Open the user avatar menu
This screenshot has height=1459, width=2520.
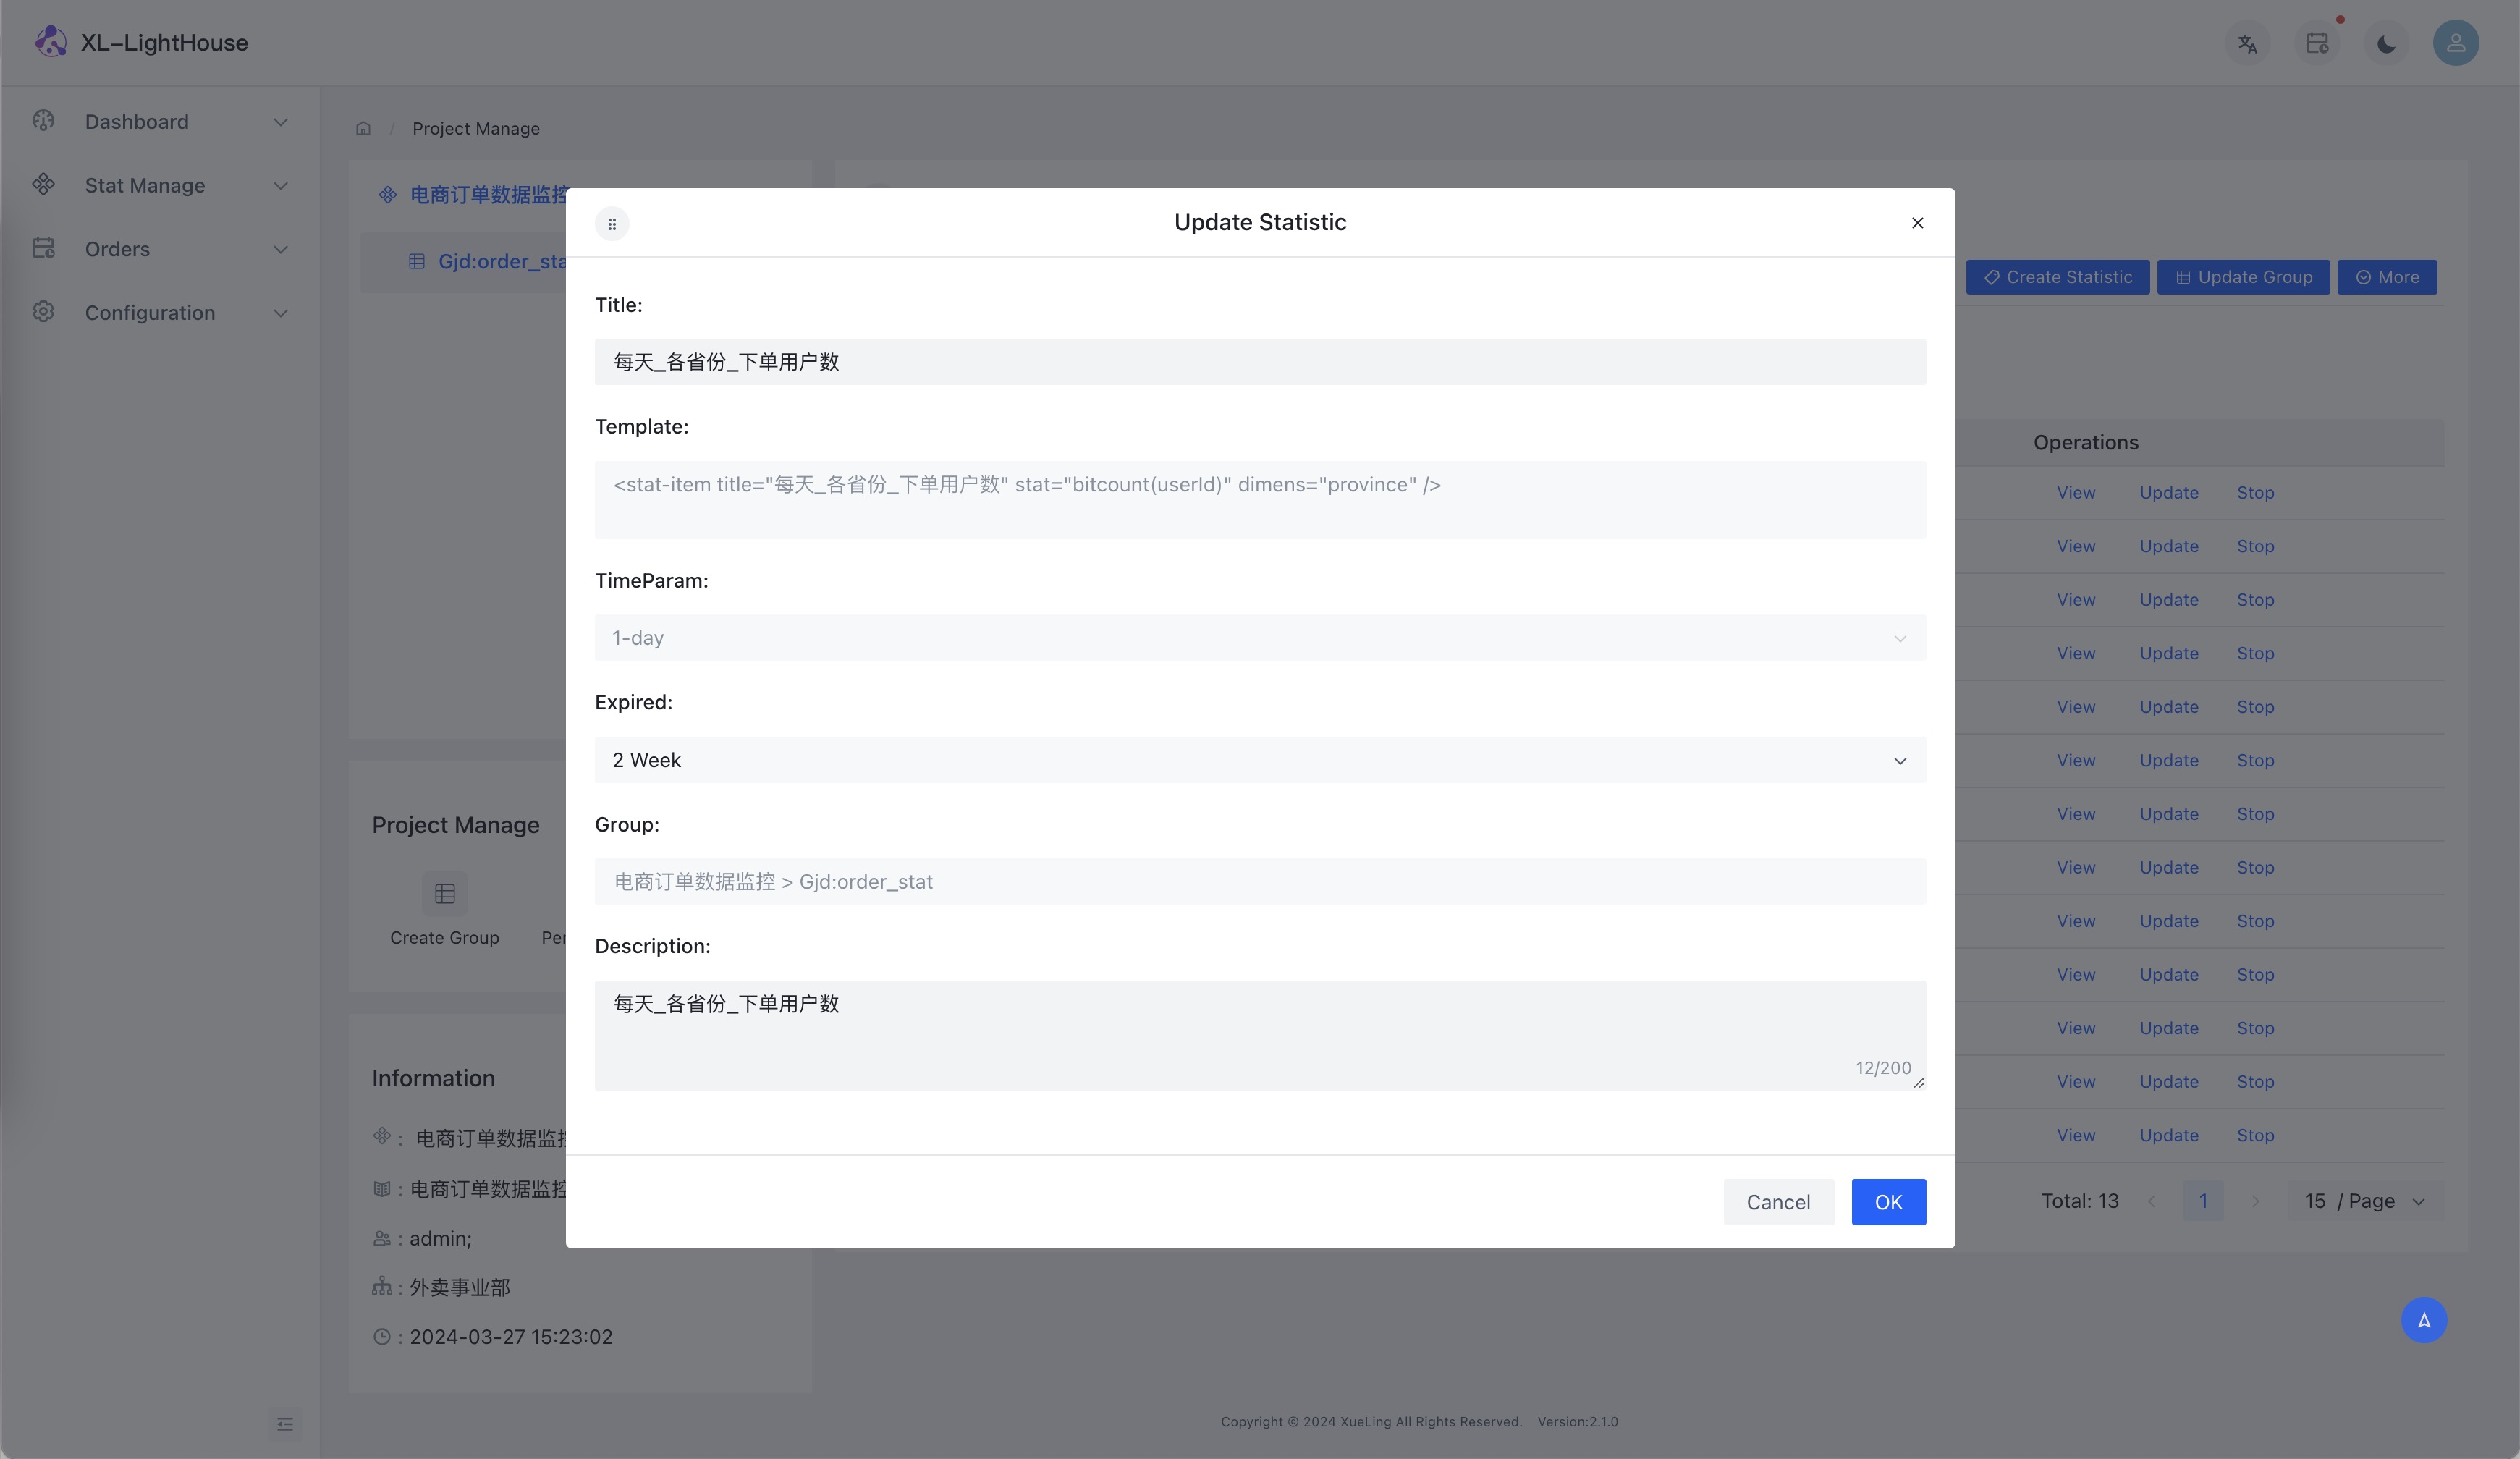coord(2455,43)
